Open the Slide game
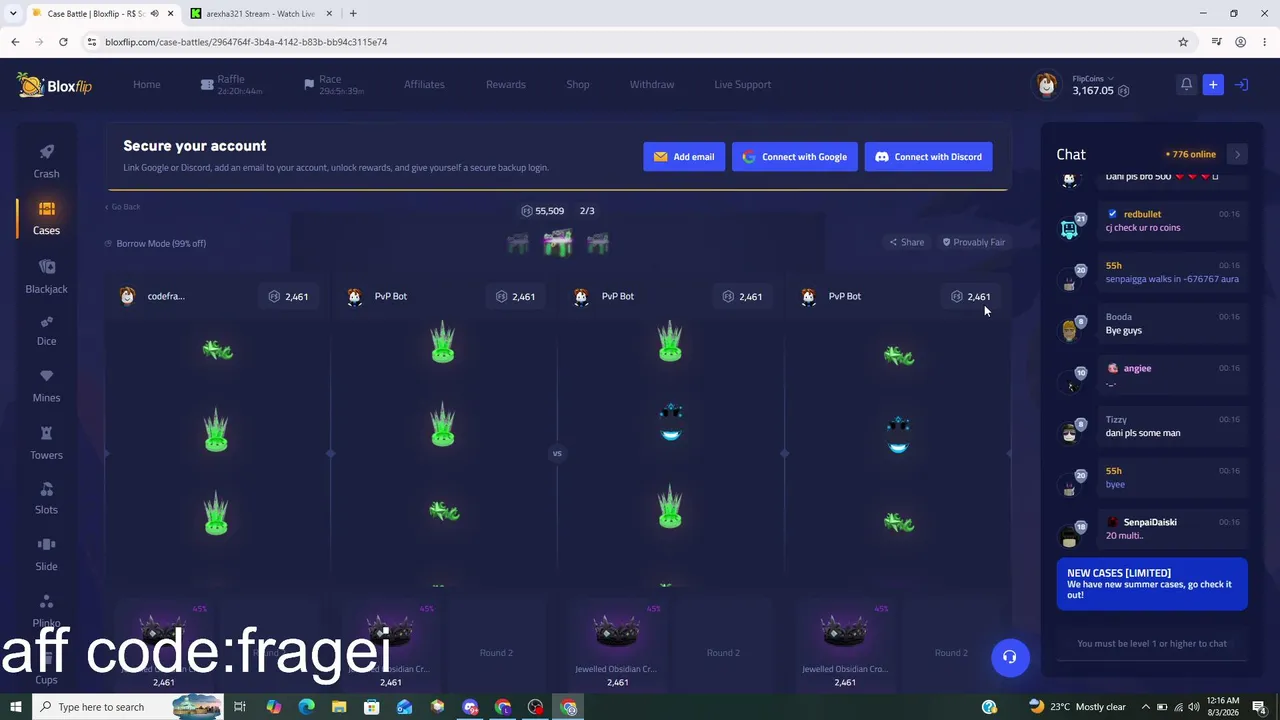Screen dimensions: 1280x720 pyautogui.click(x=46, y=553)
